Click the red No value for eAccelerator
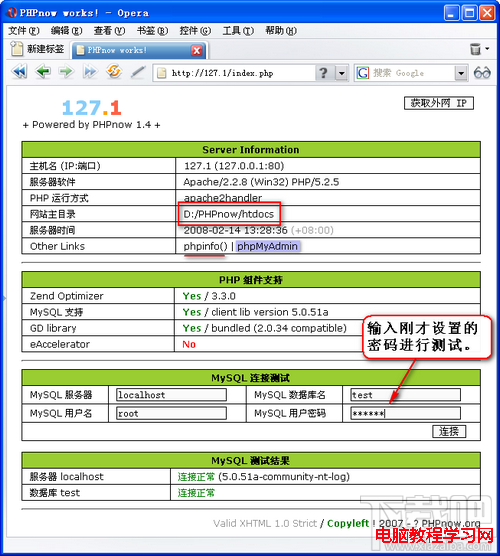 189,344
